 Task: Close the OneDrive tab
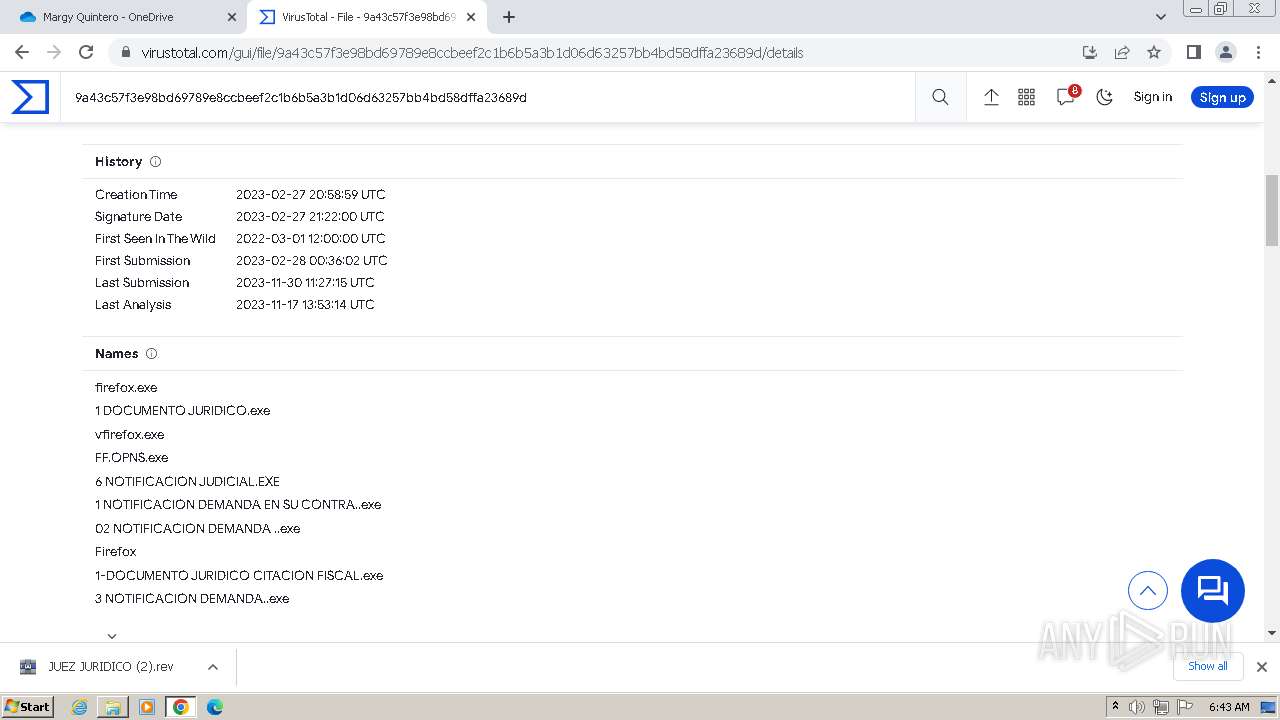point(232,17)
